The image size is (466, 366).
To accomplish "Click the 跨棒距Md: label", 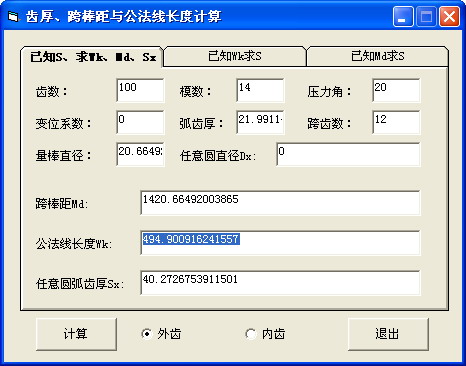I will 62,204.
